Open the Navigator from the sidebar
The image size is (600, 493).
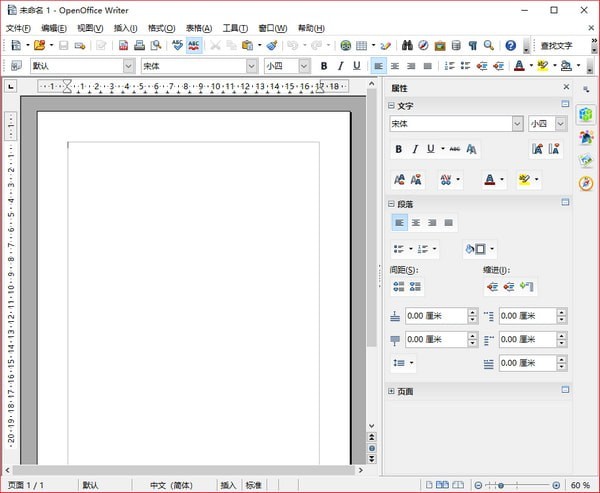point(585,182)
